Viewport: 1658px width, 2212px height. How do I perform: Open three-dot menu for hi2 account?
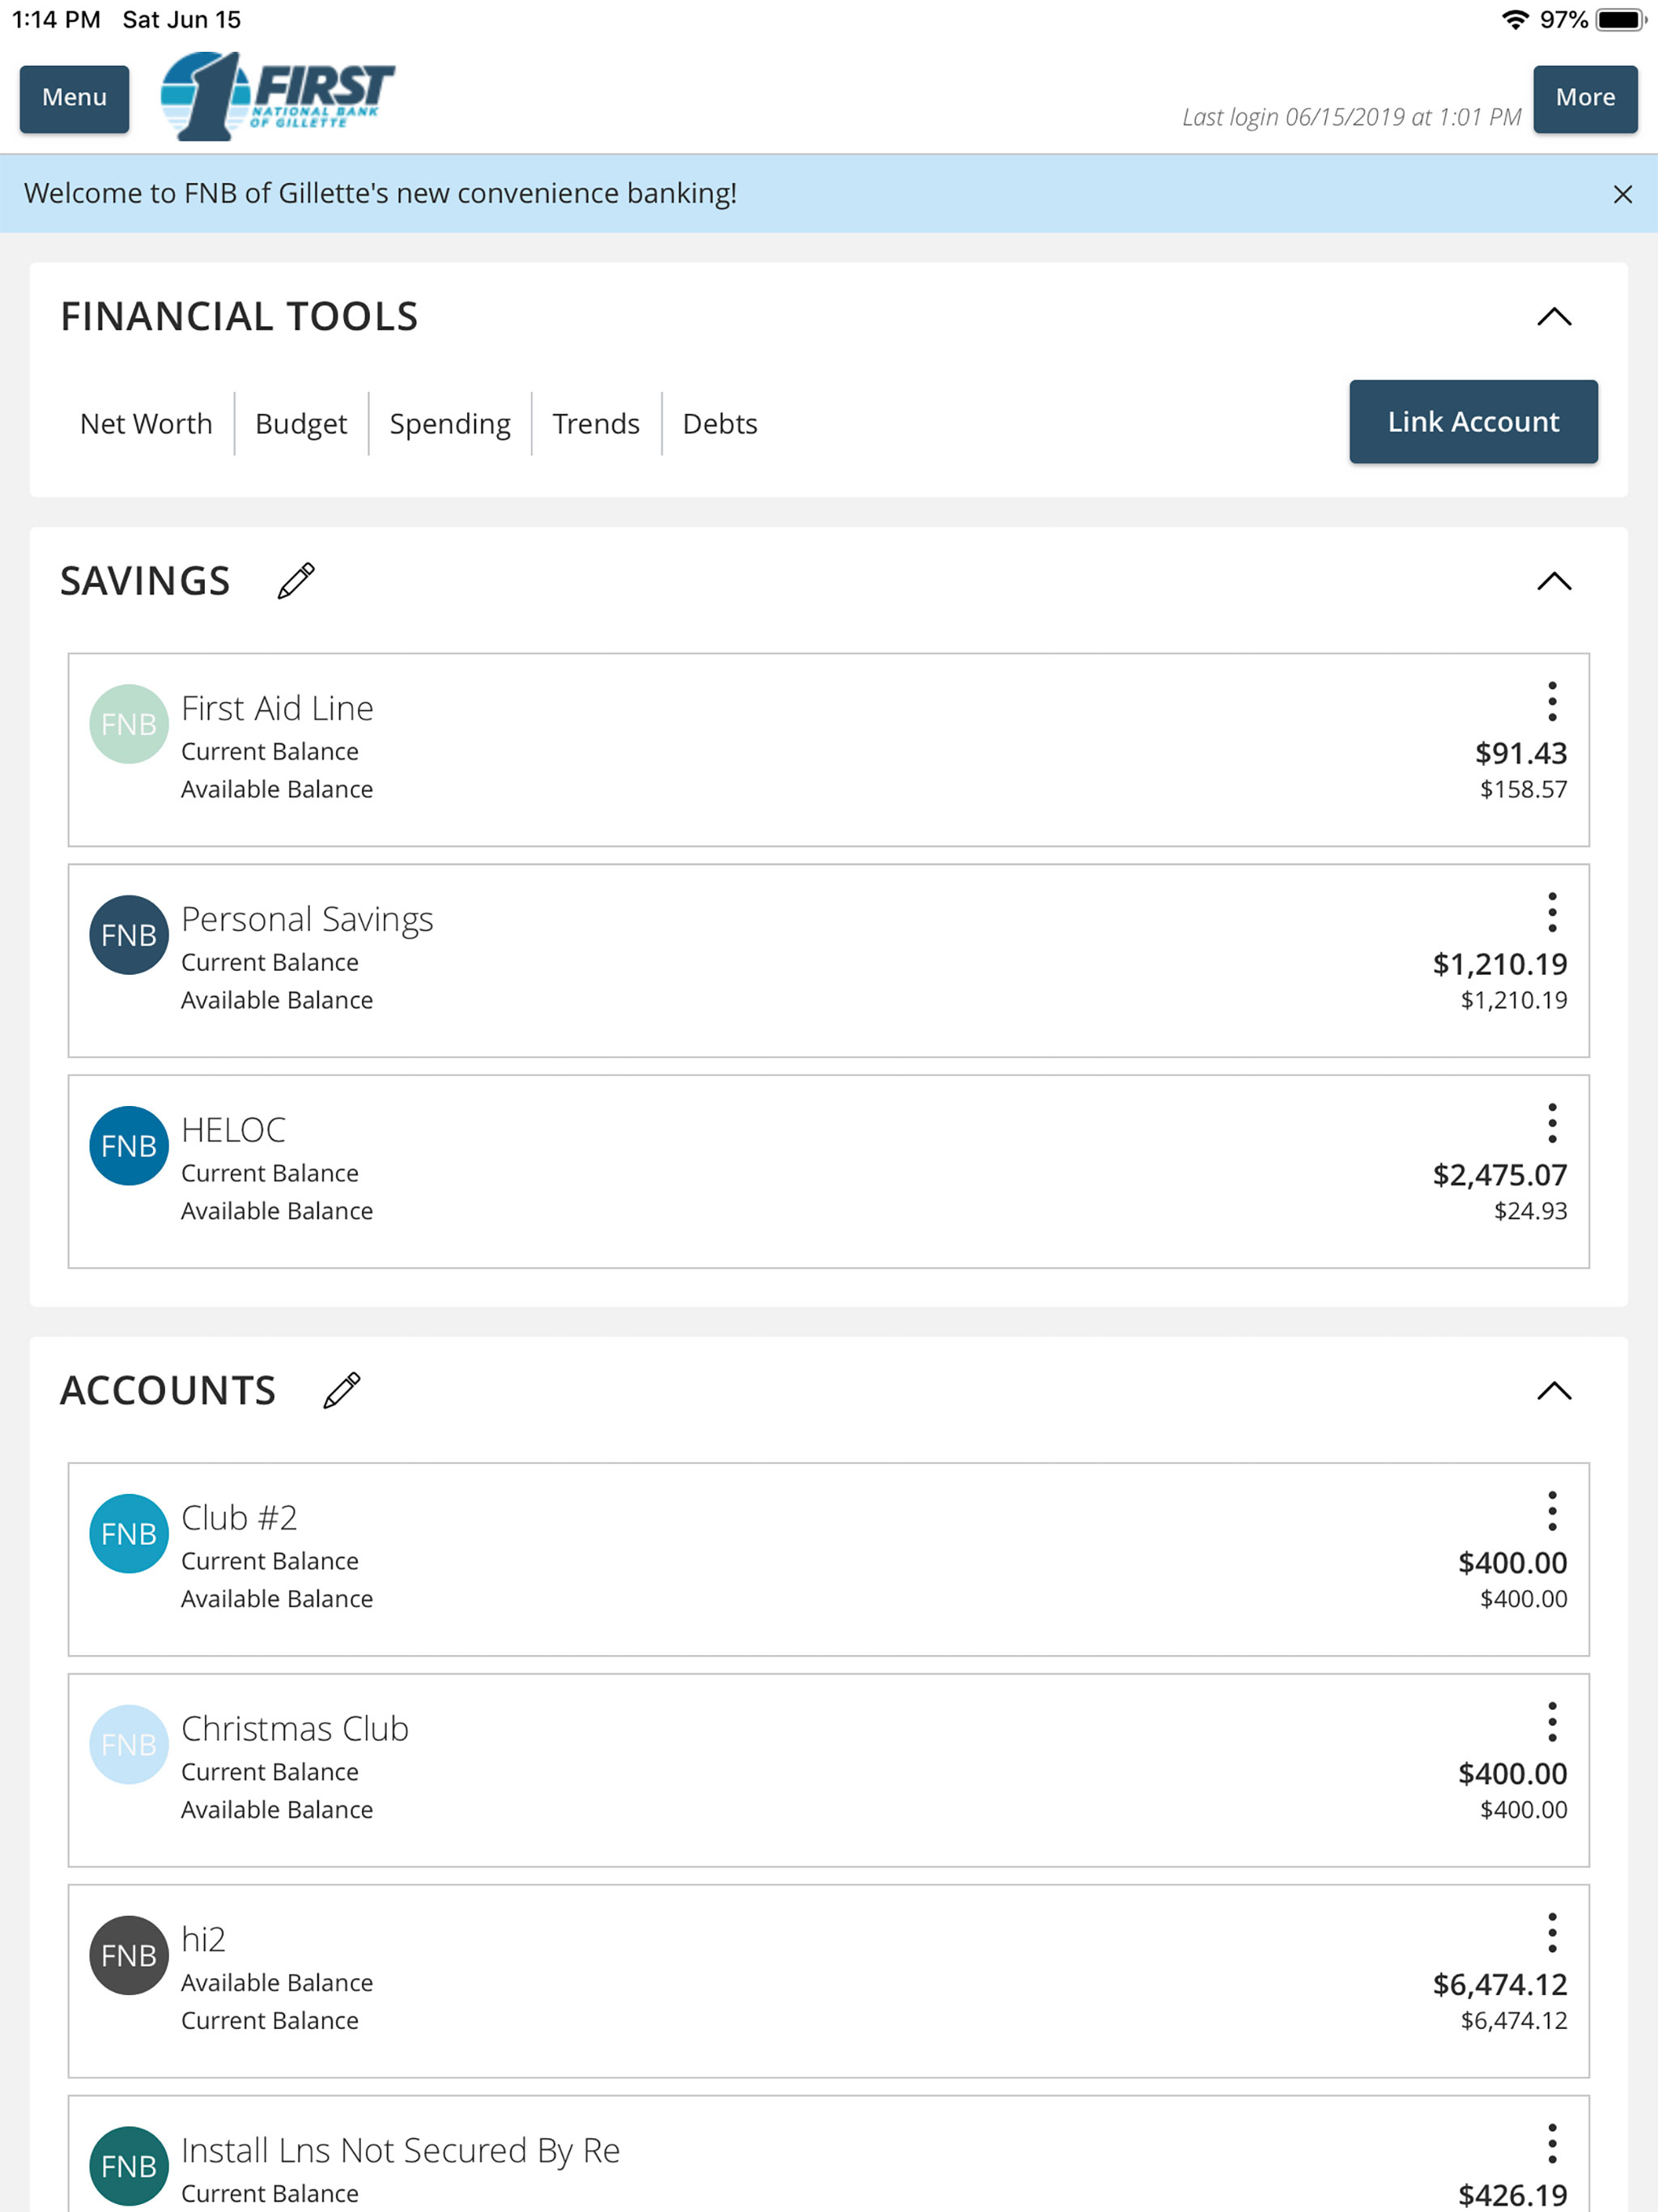tap(1552, 1933)
